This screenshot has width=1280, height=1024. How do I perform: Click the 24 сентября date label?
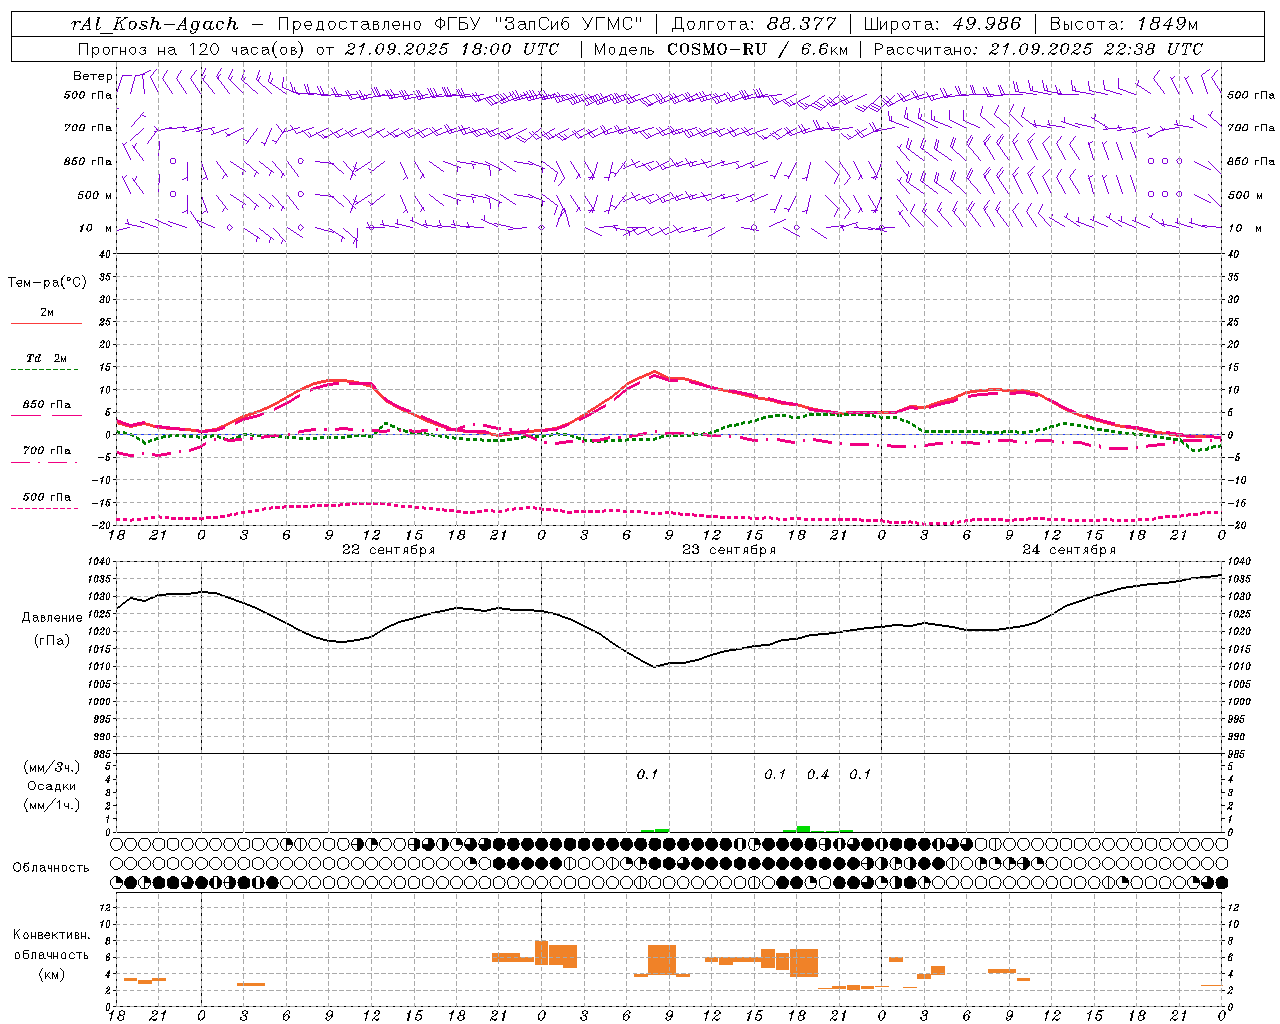(1069, 549)
